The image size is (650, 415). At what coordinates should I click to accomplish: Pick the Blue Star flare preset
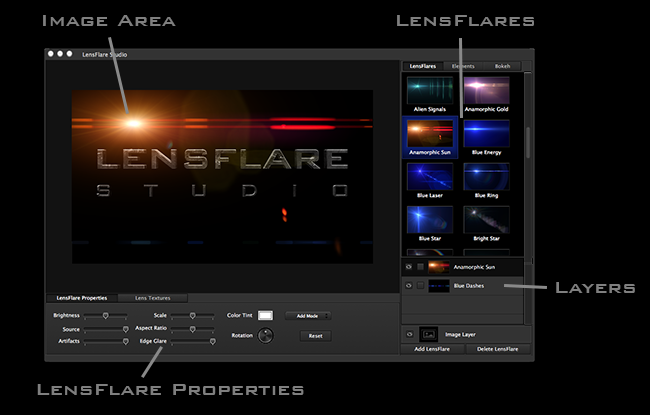point(430,220)
